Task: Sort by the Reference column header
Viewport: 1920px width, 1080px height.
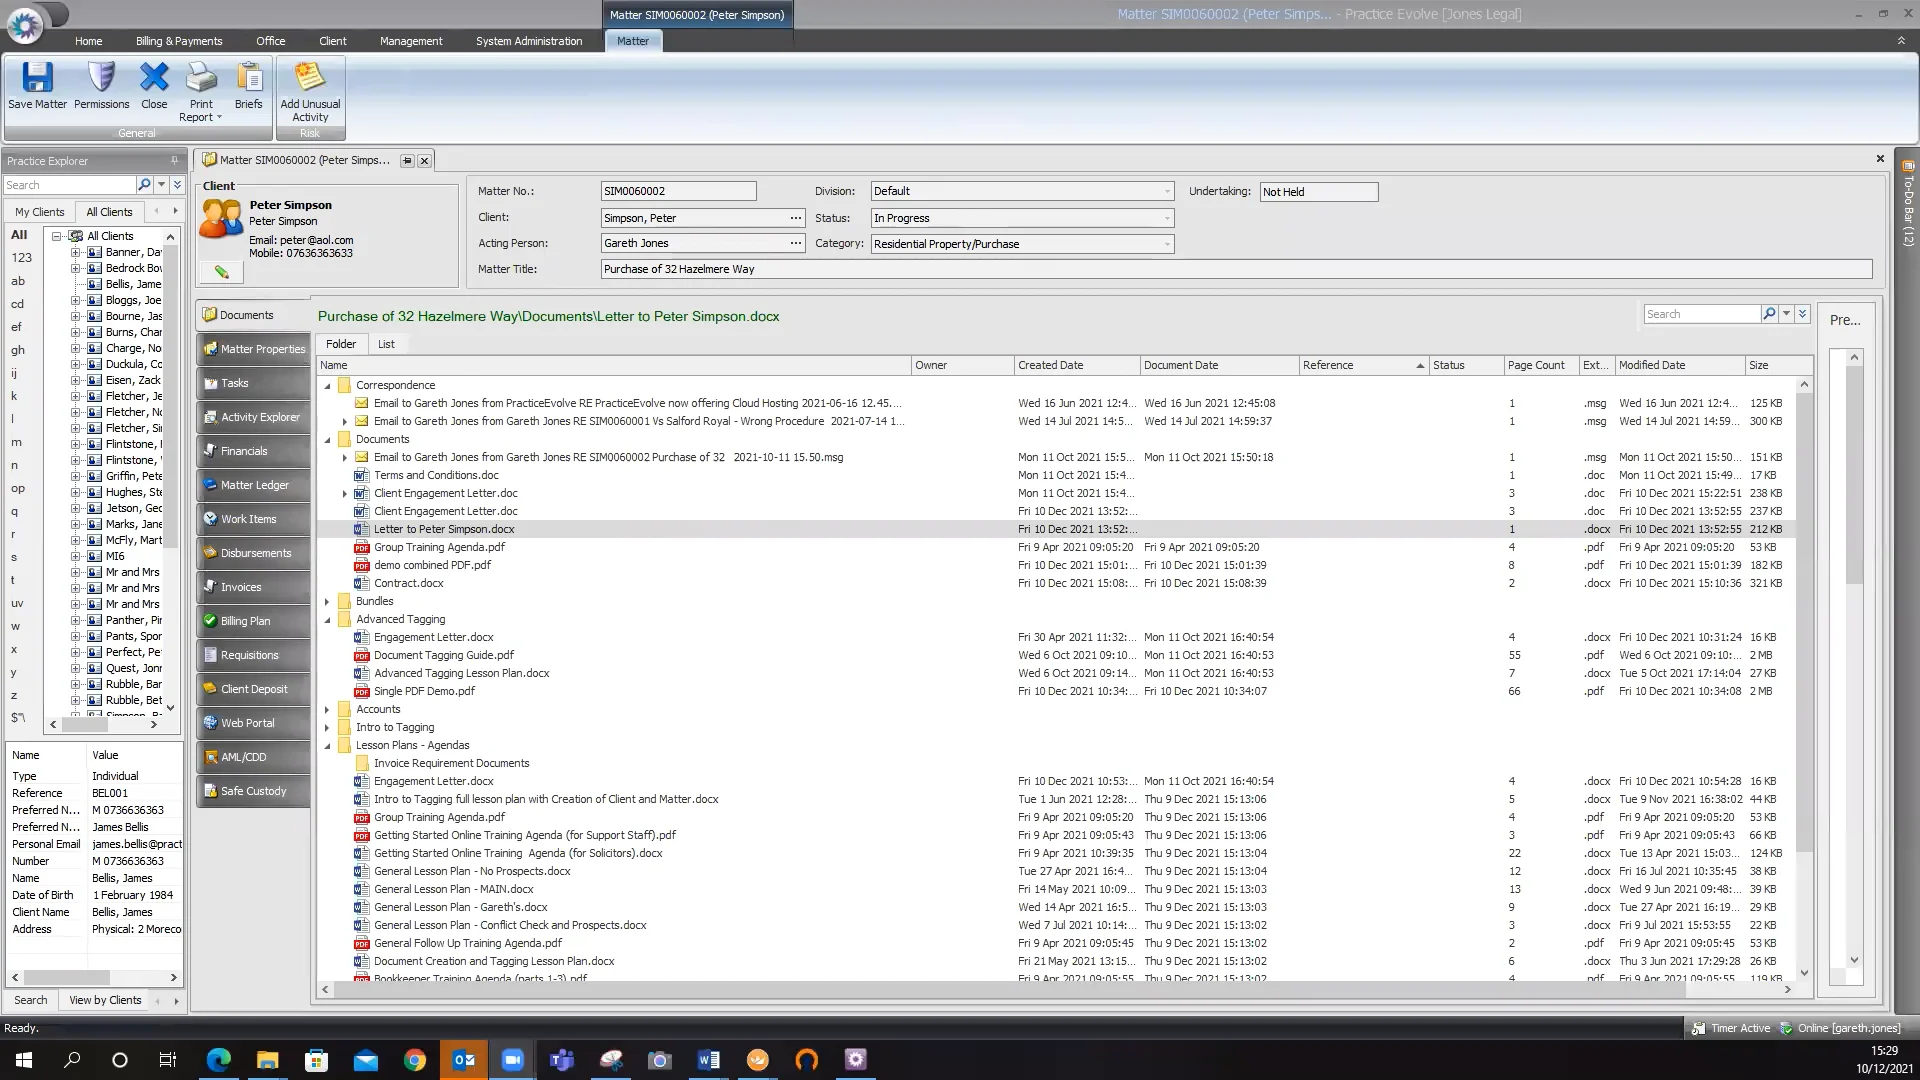Action: pyautogui.click(x=1362, y=365)
